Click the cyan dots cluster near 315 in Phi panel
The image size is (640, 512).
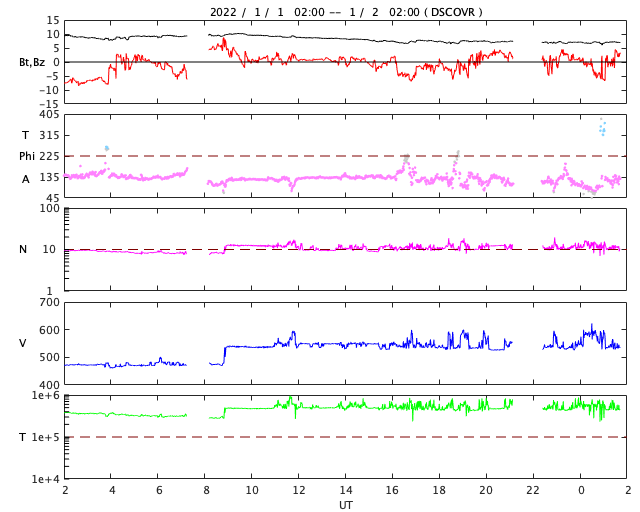click(602, 128)
